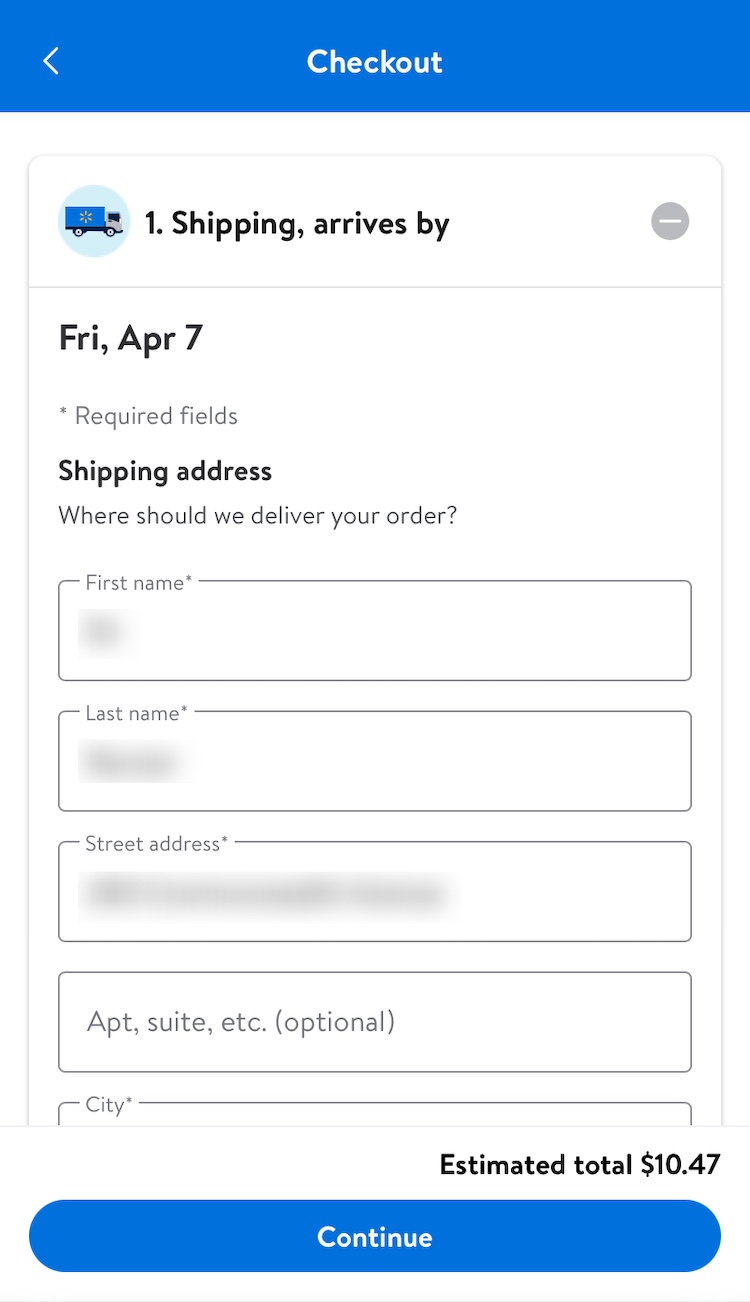Click the Shipping address heading
Viewport: 750px width, 1302px height.
pos(165,471)
